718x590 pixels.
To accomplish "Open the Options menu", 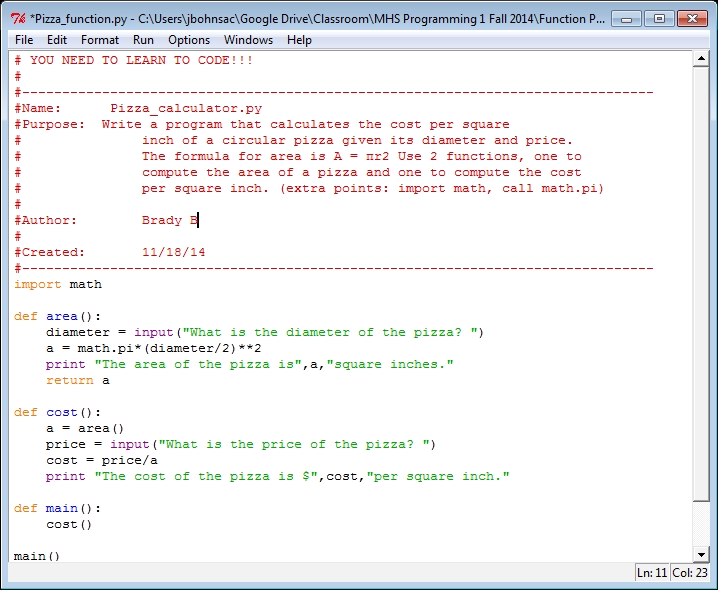I will coord(189,40).
